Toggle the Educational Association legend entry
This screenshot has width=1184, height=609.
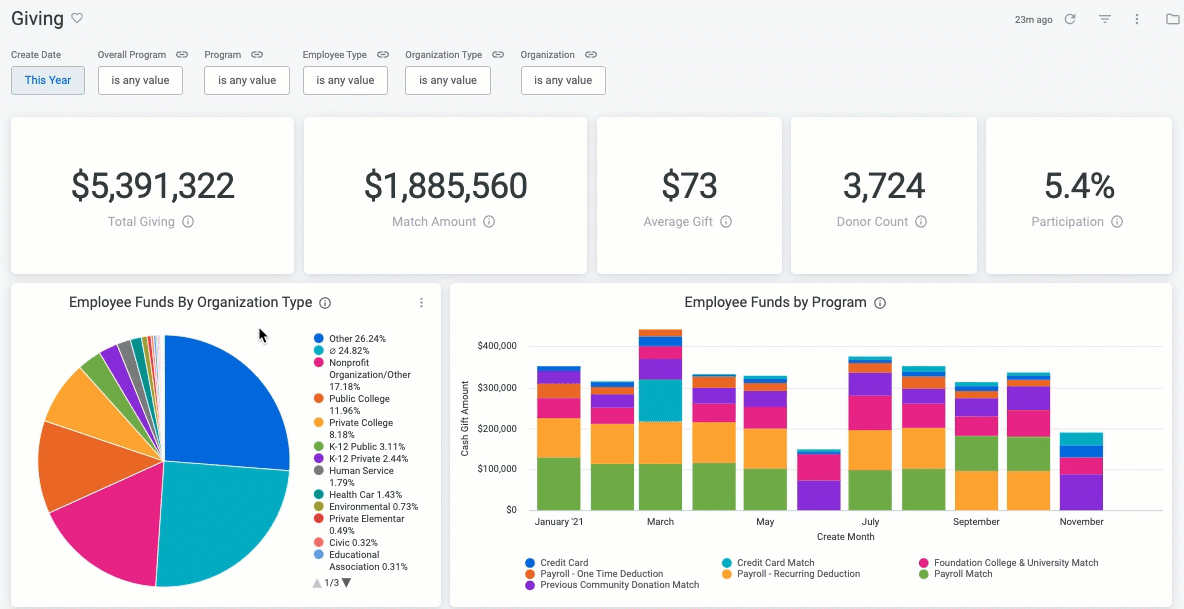point(361,561)
